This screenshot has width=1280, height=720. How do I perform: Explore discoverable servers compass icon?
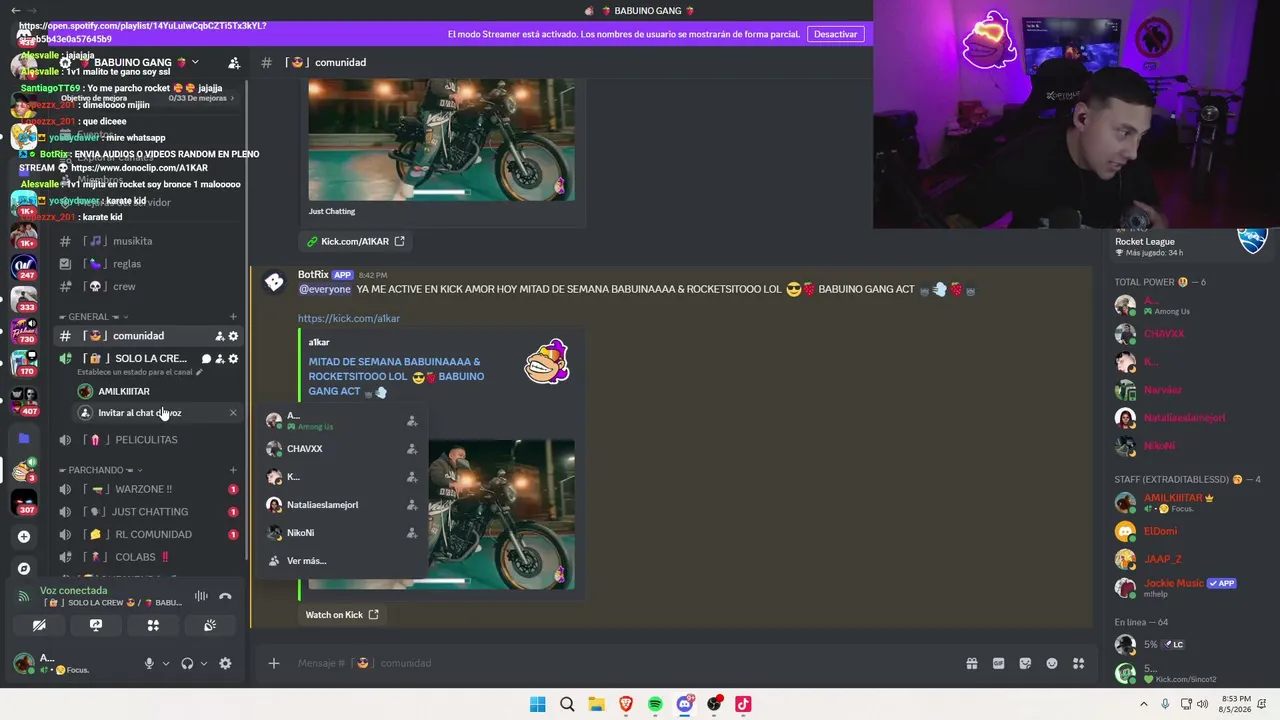coord(24,568)
